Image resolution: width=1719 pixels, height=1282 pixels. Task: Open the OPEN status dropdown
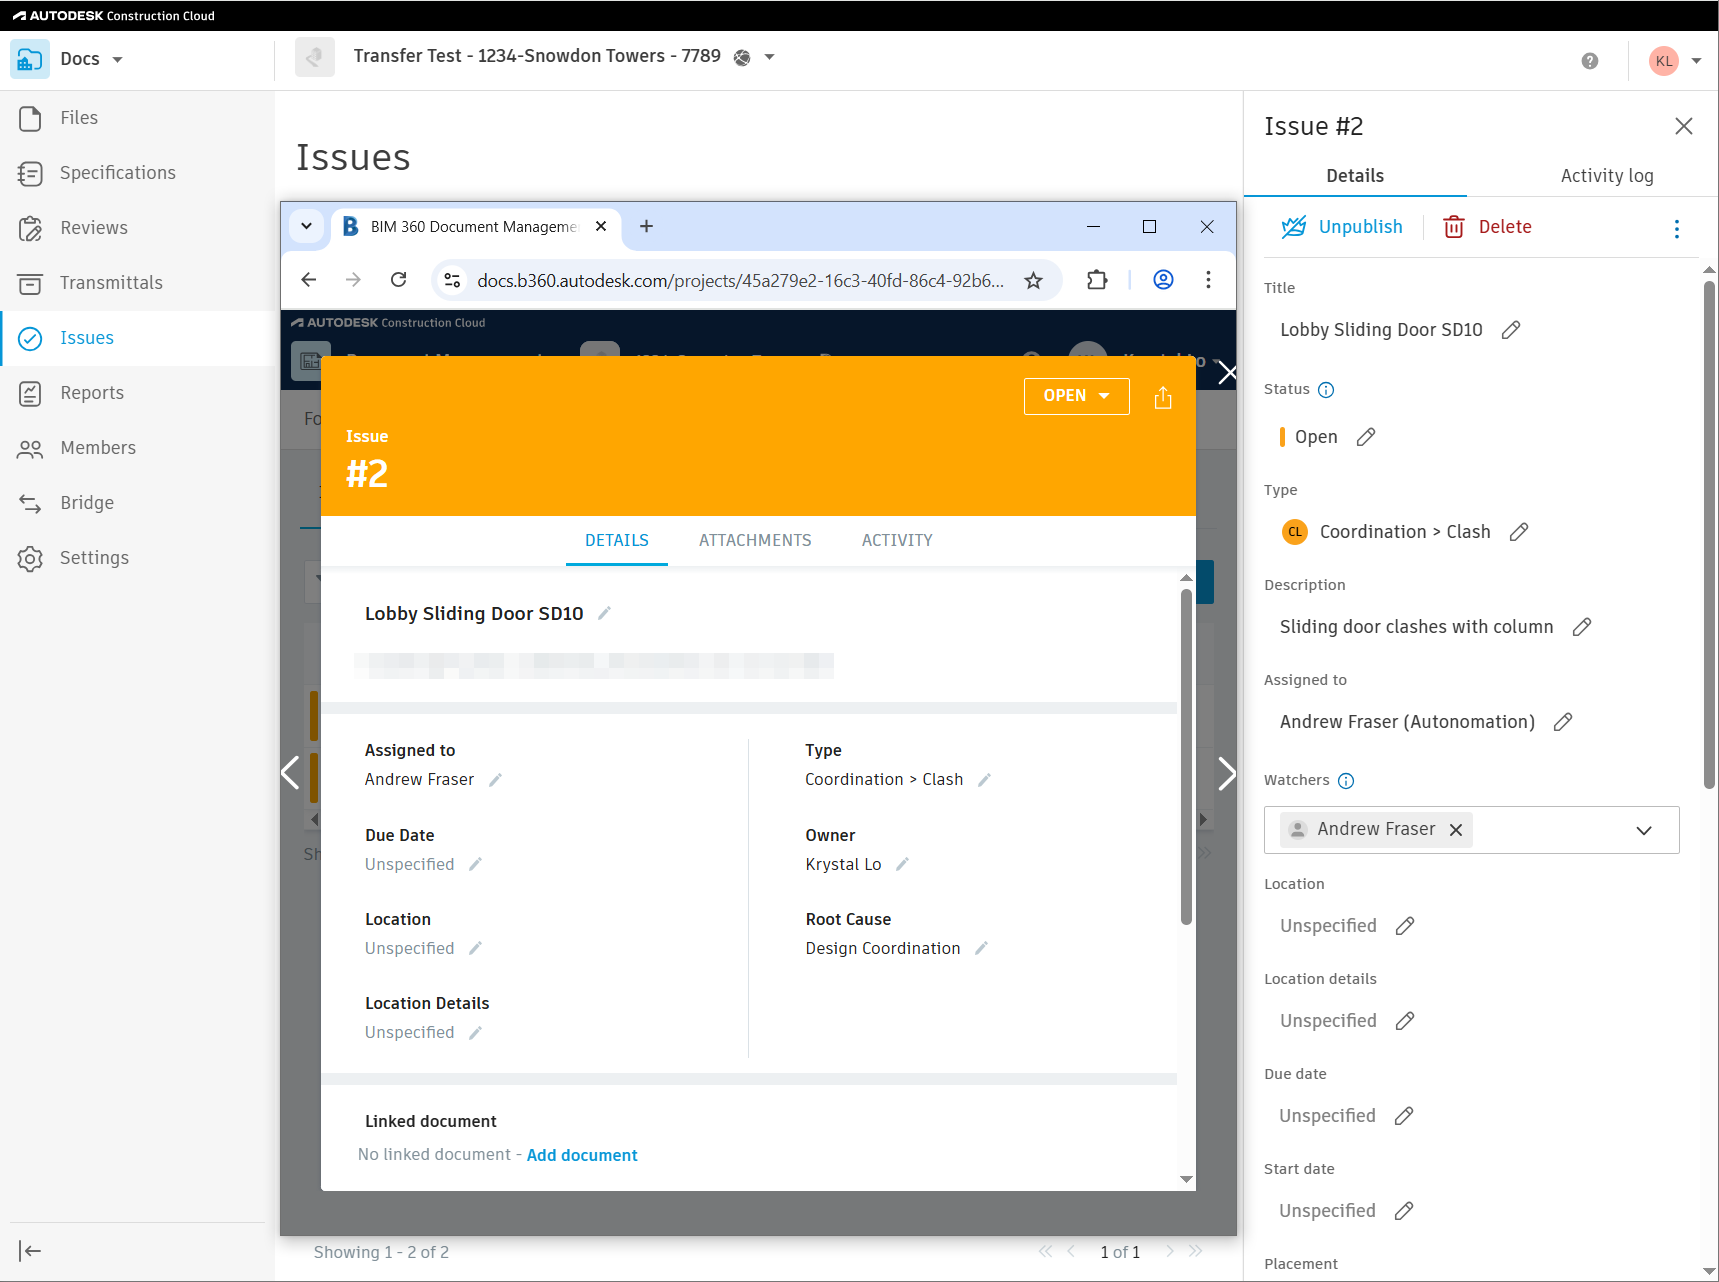click(1076, 396)
